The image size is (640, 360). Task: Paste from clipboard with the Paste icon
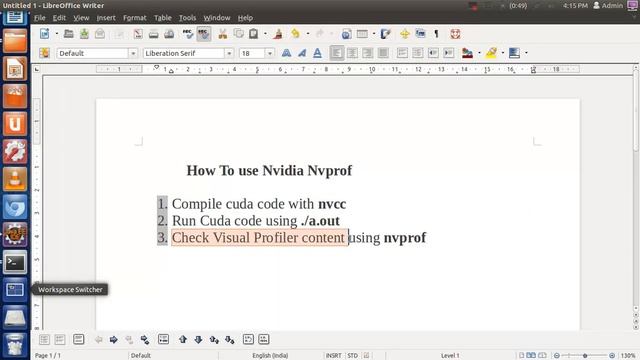coord(253,34)
